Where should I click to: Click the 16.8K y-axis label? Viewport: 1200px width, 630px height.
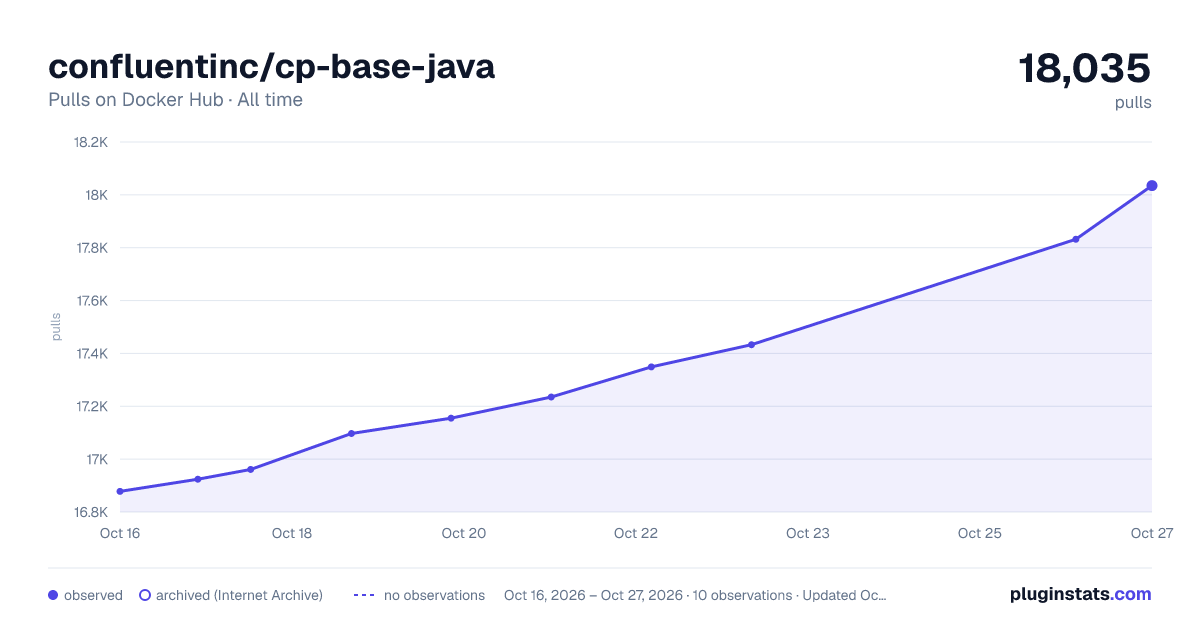point(90,513)
